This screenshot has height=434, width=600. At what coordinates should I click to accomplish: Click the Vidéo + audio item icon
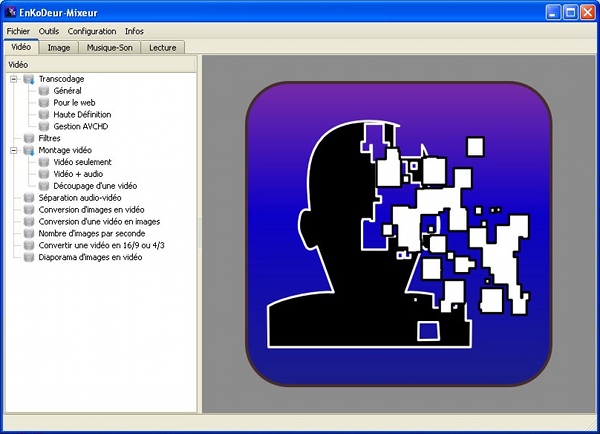tap(44, 174)
